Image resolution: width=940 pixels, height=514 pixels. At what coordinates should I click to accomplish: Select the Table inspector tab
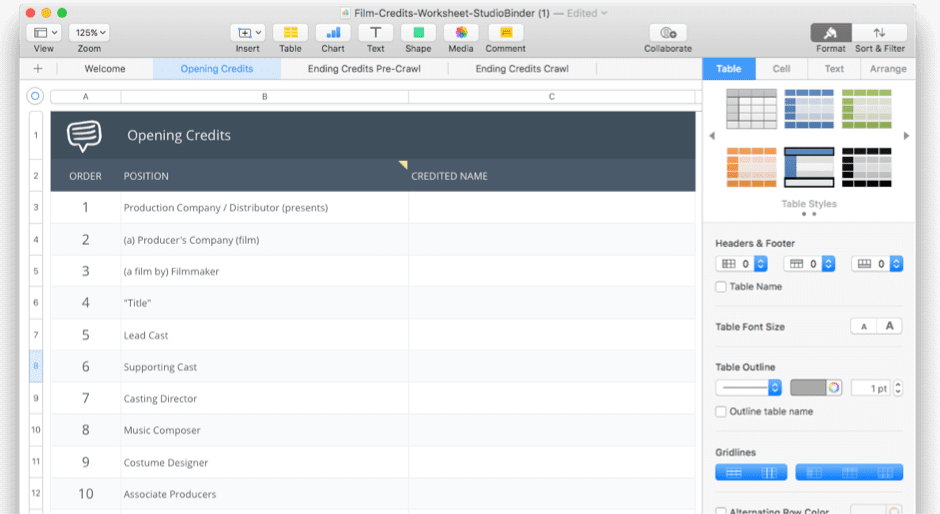click(728, 68)
